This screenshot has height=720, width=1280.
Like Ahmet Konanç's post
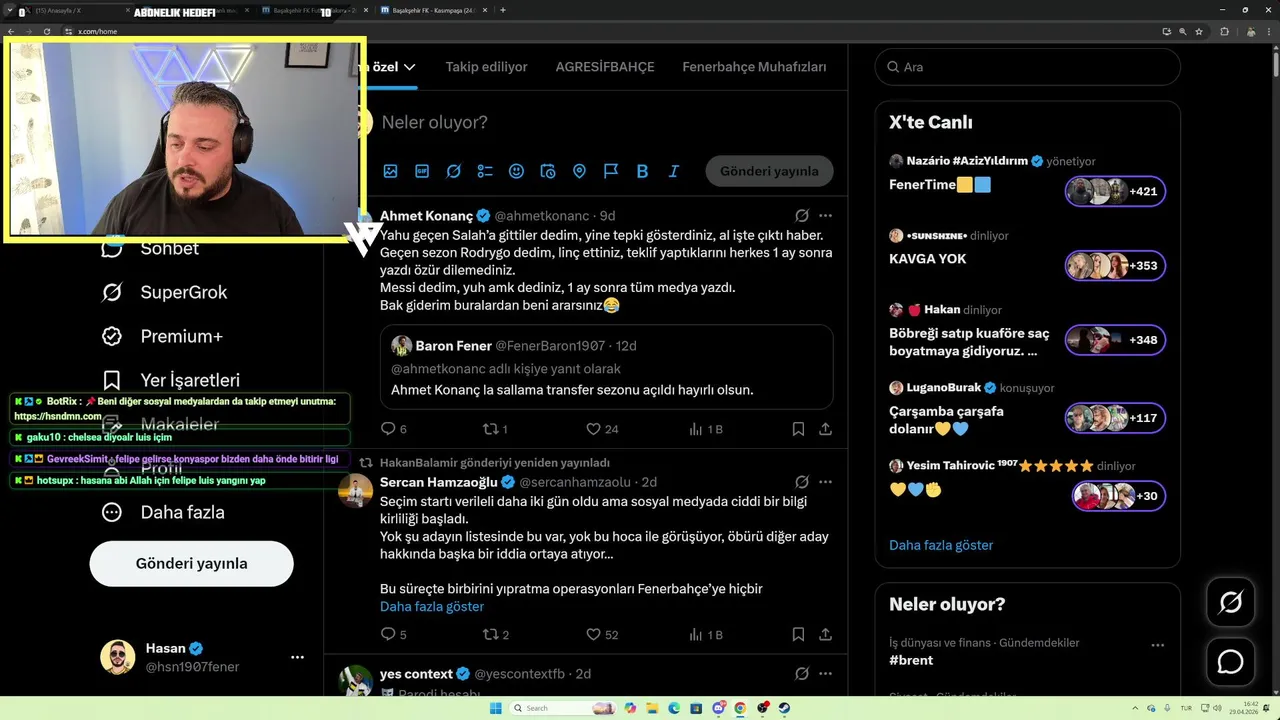(x=593, y=429)
